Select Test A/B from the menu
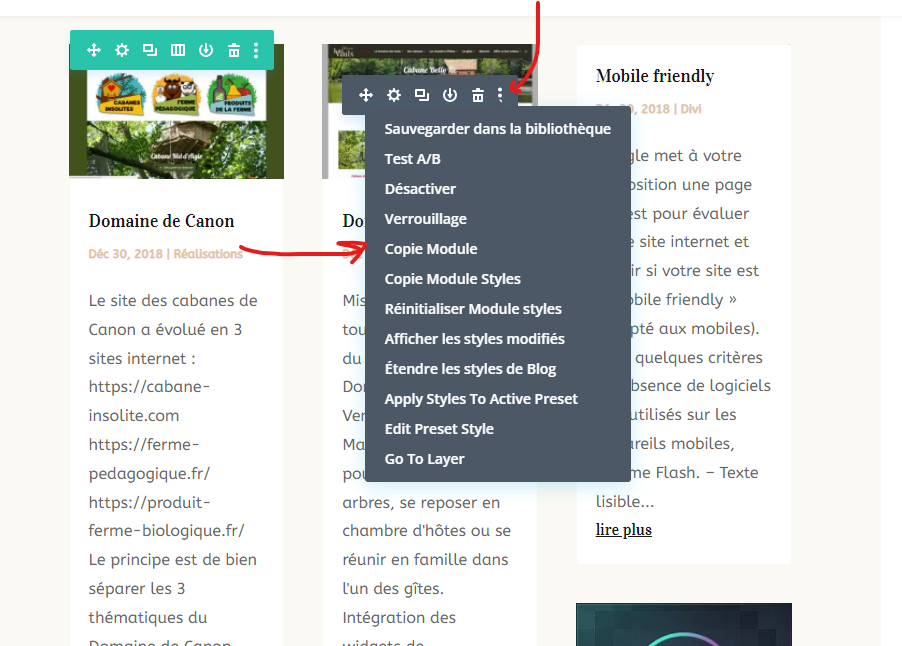902x646 pixels. tap(410, 158)
